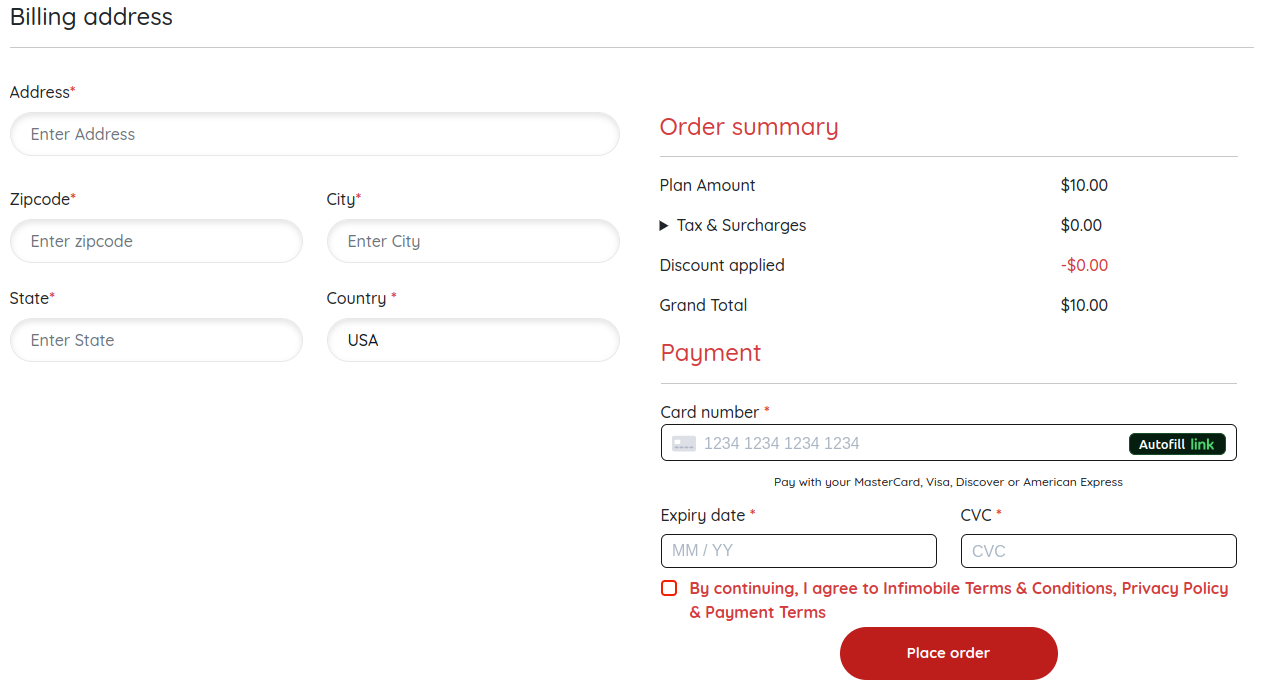Expand the Tax & Surcharges details
1262x690 pixels.
[664, 226]
